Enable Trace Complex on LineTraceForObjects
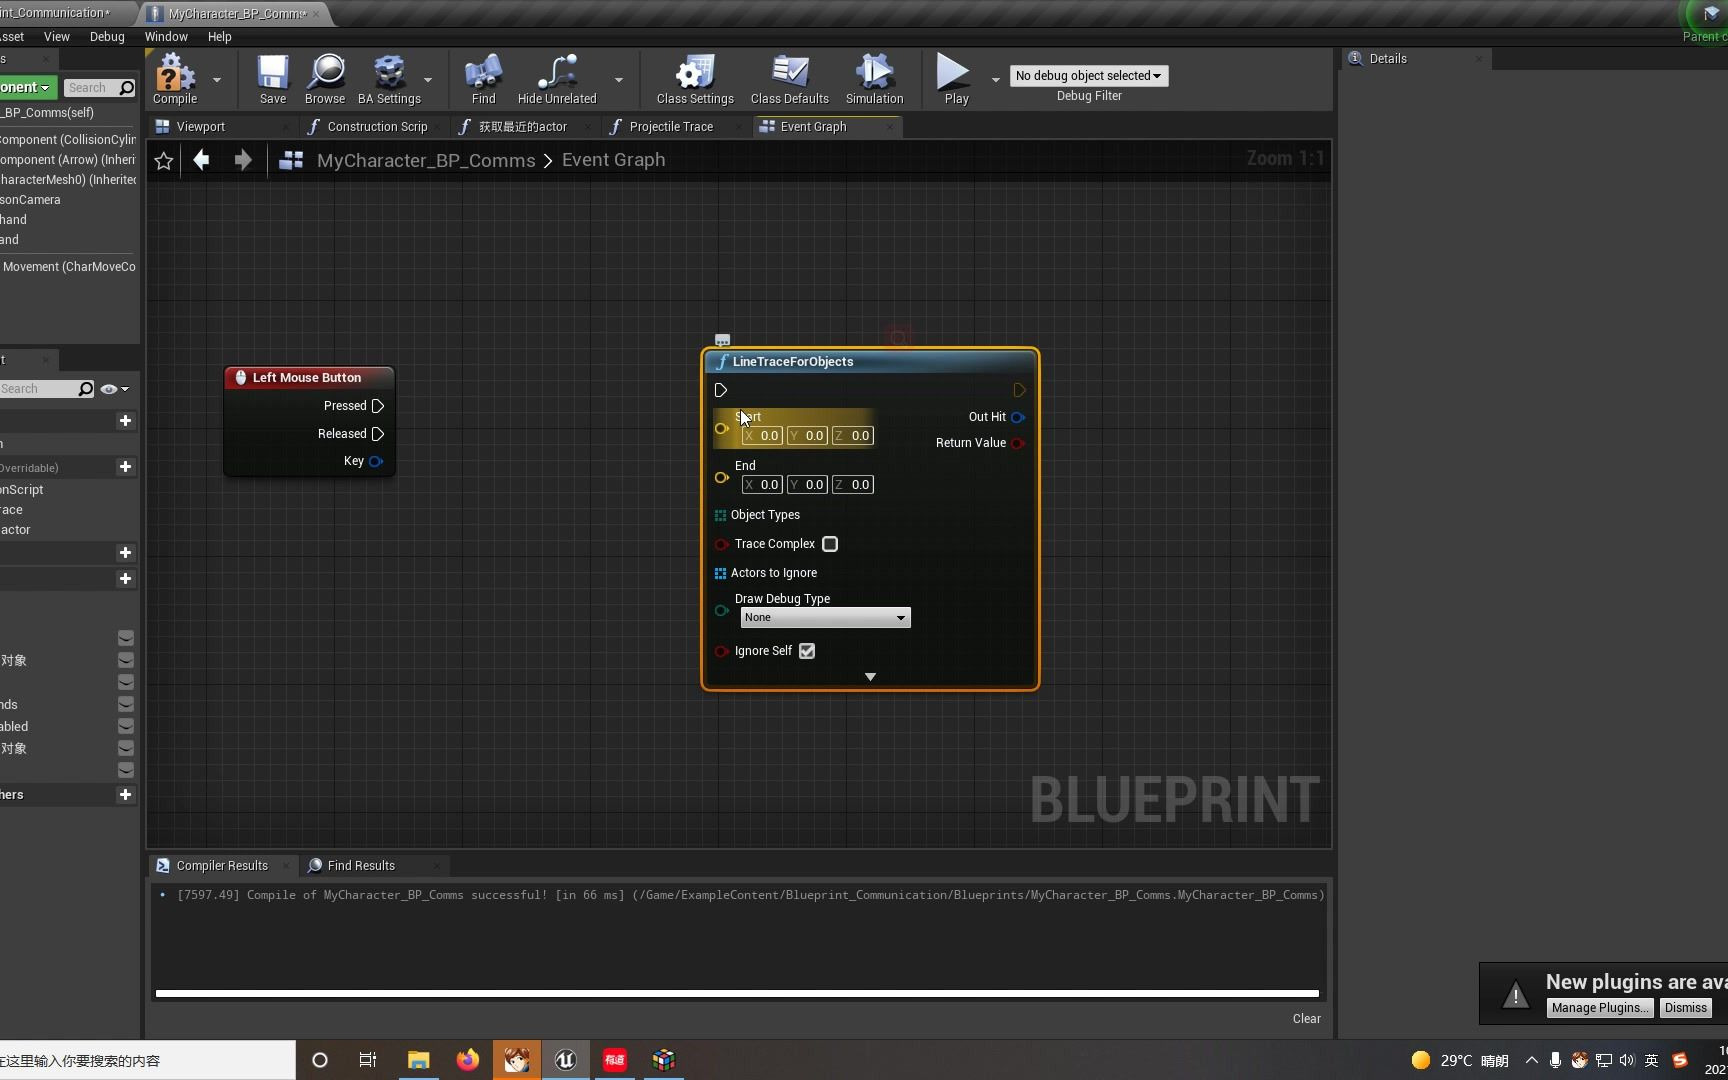Viewport: 1728px width, 1080px height. tap(829, 544)
